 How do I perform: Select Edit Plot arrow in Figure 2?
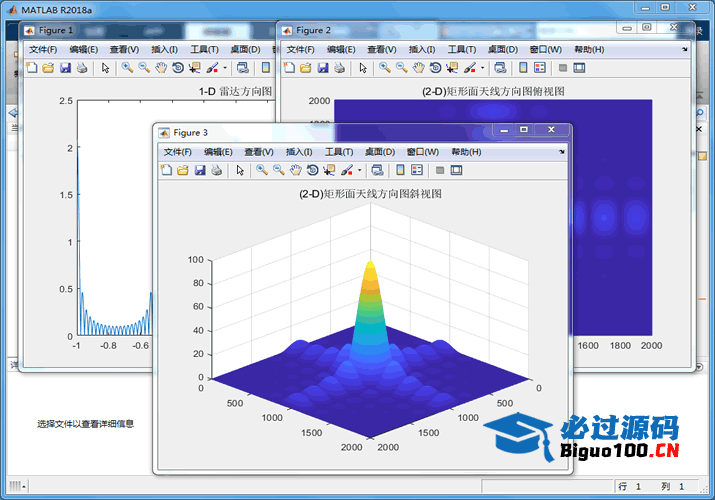point(363,68)
